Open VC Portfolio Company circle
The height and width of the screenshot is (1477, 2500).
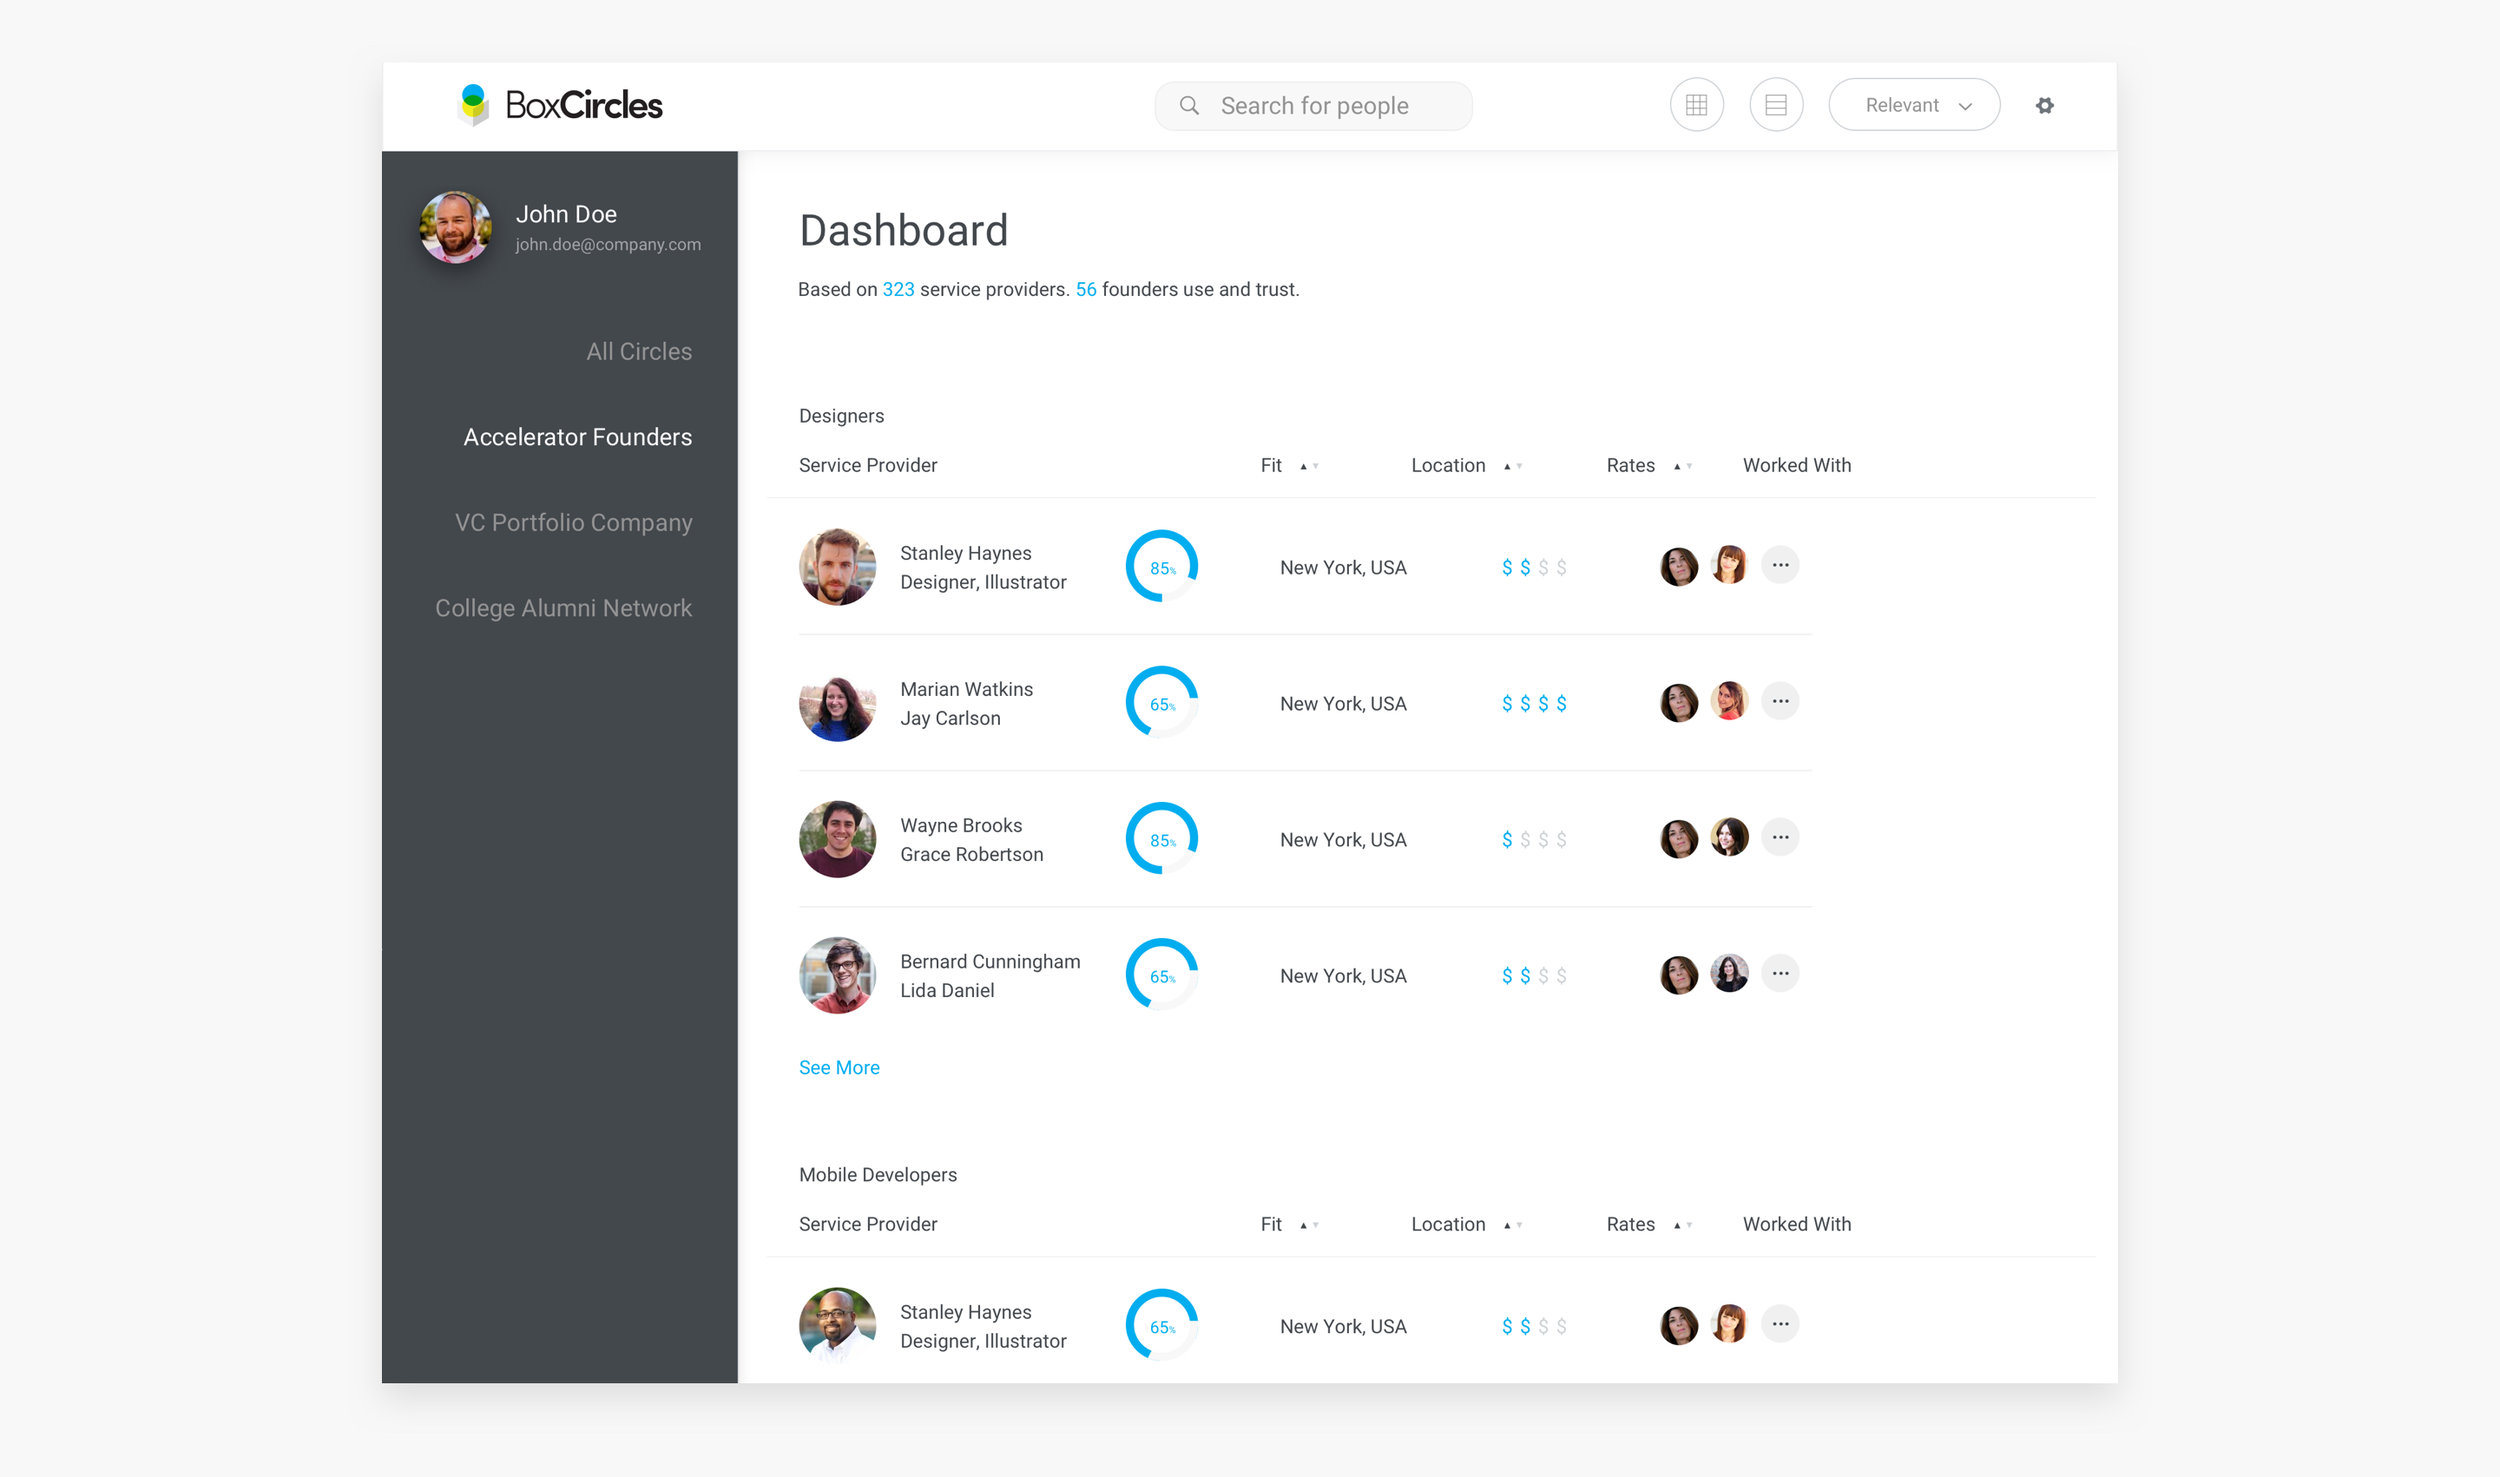click(x=573, y=523)
